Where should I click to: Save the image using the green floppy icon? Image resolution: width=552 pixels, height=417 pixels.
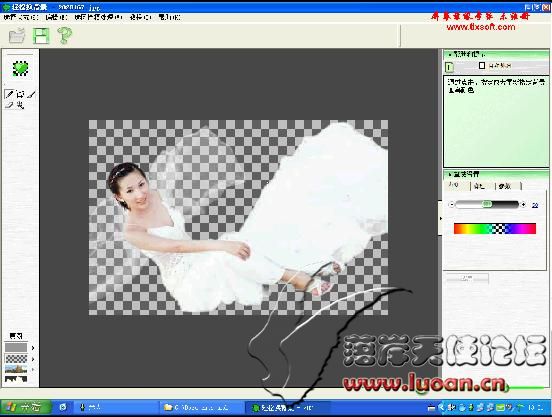coord(41,36)
